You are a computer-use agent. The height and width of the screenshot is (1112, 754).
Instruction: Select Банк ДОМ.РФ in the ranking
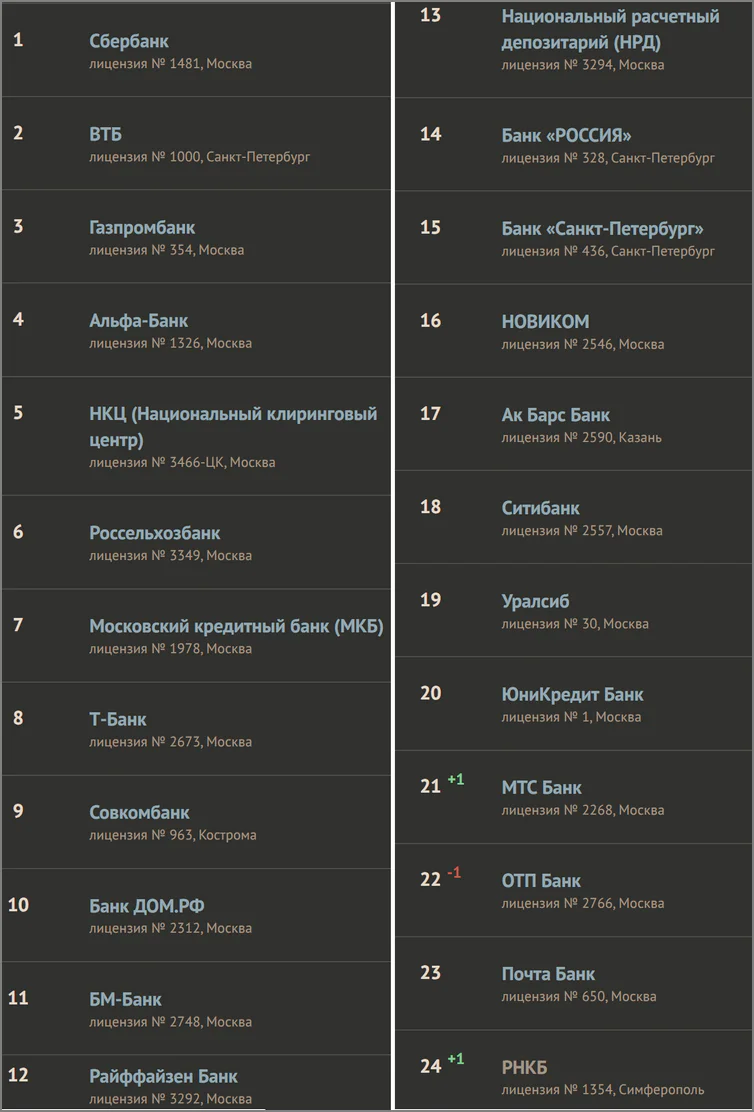147,906
